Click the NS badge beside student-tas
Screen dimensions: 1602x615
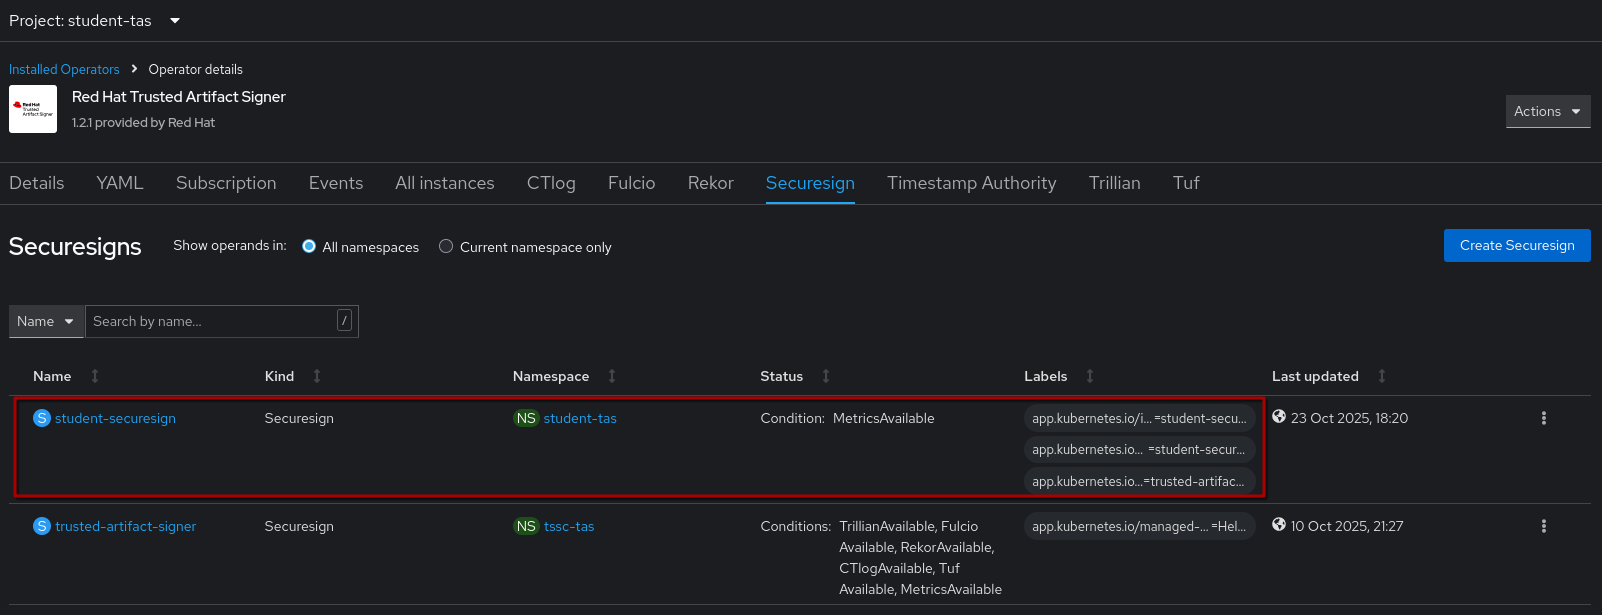click(x=526, y=418)
